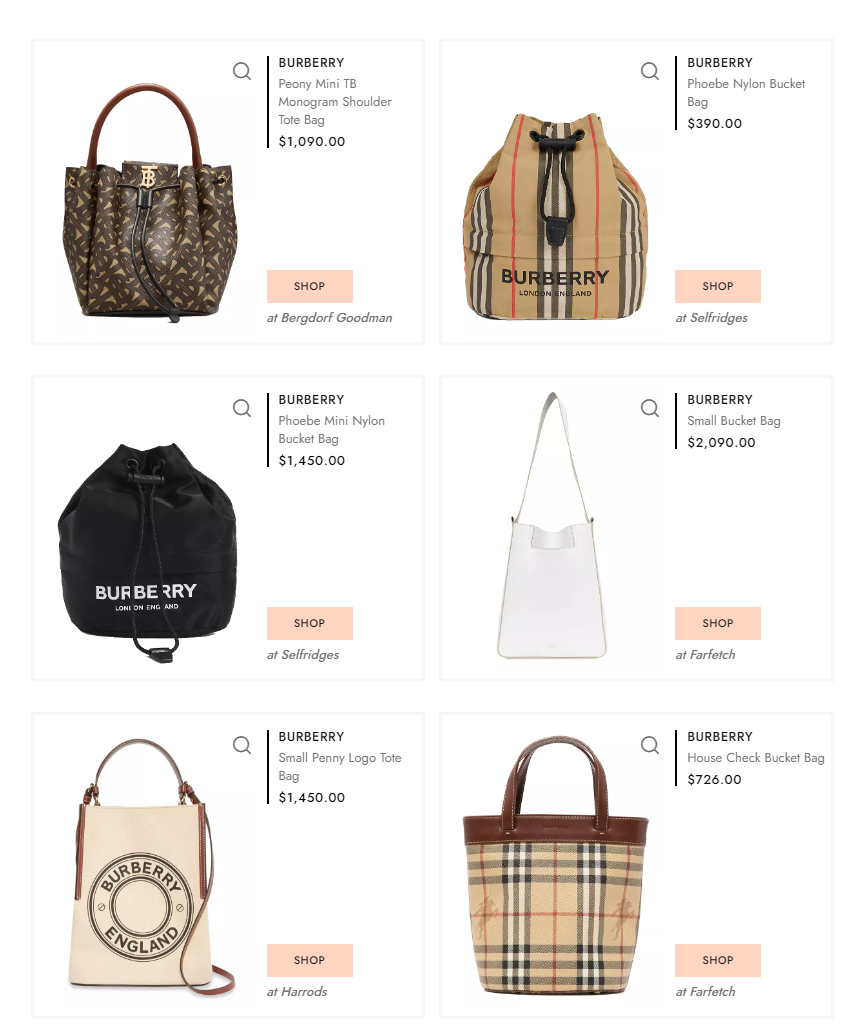Click the brown monogram bucket bag image

click(149, 202)
